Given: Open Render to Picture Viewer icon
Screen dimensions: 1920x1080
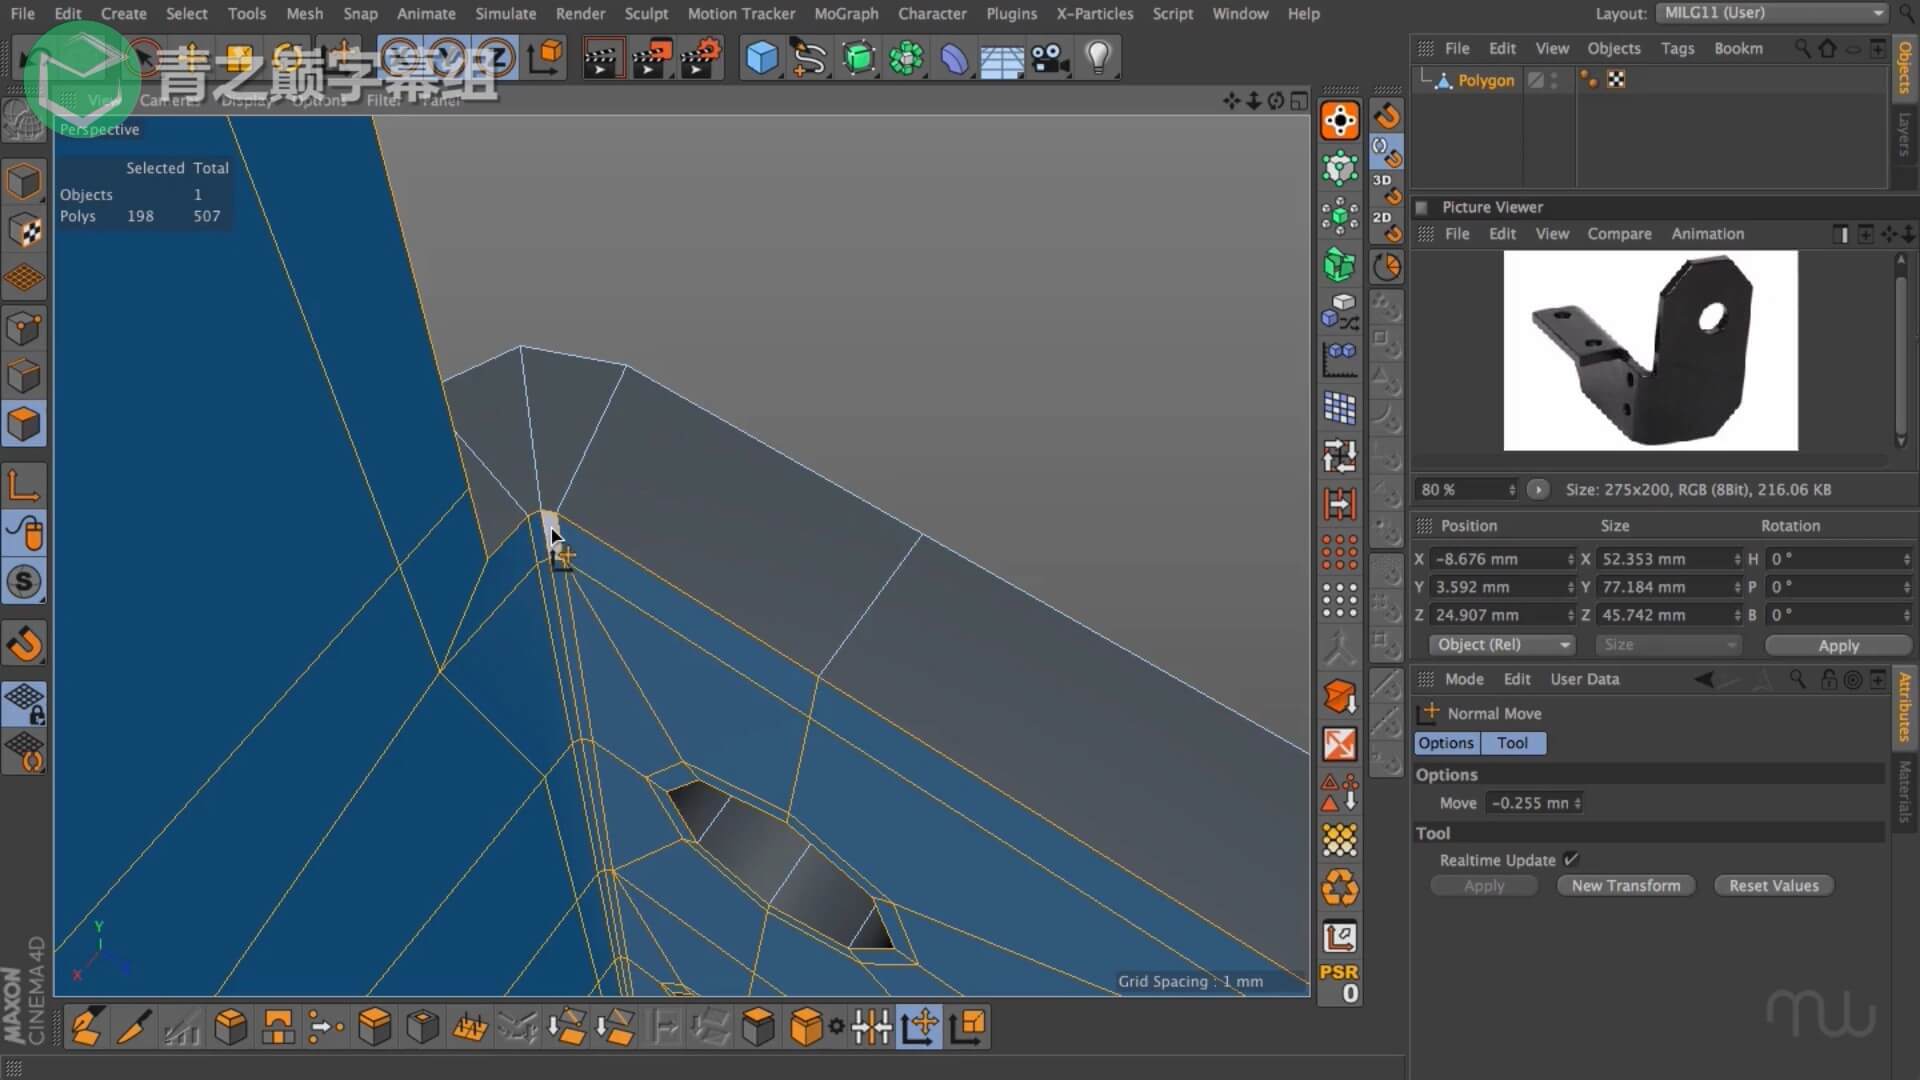Looking at the screenshot, I should point(651,58).
